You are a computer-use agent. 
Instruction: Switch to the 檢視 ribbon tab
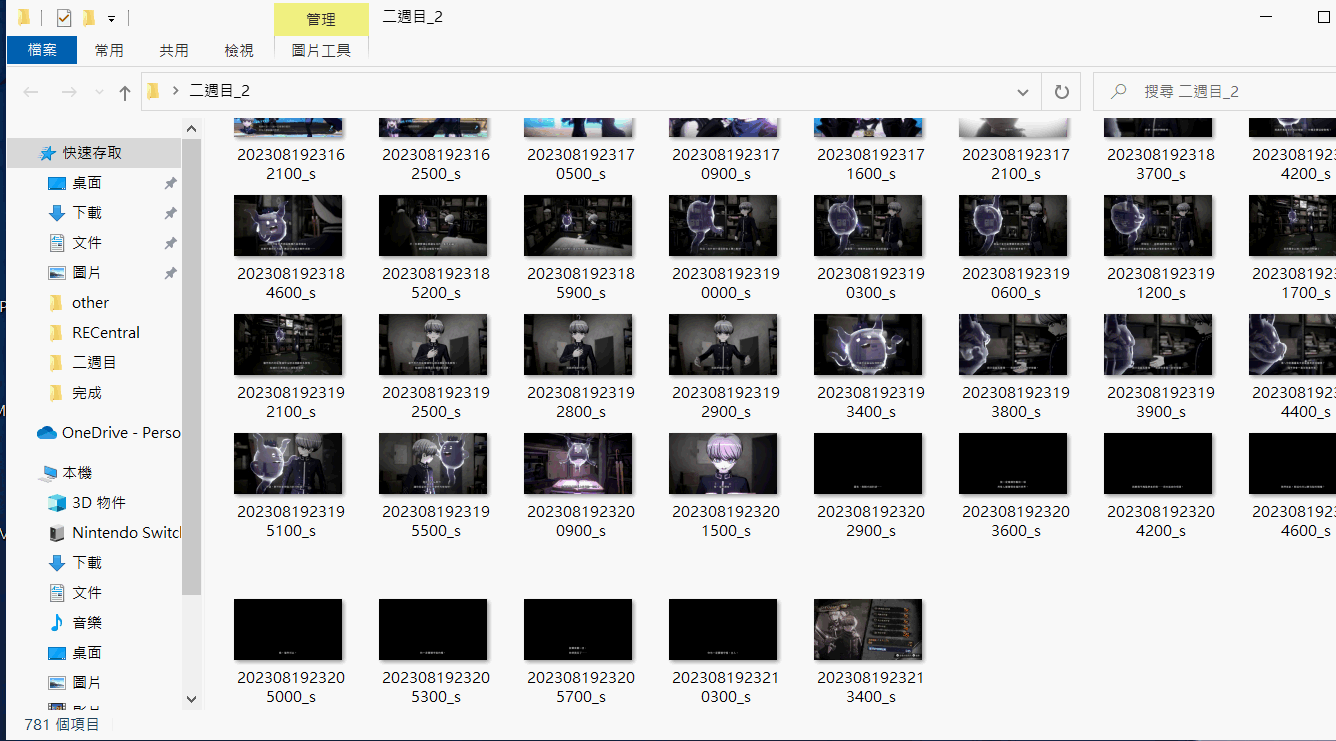pos(239,50)
